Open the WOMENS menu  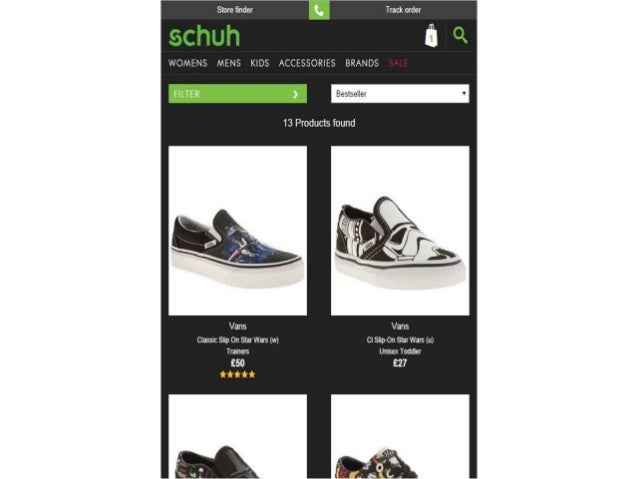[x=188, y=63]
